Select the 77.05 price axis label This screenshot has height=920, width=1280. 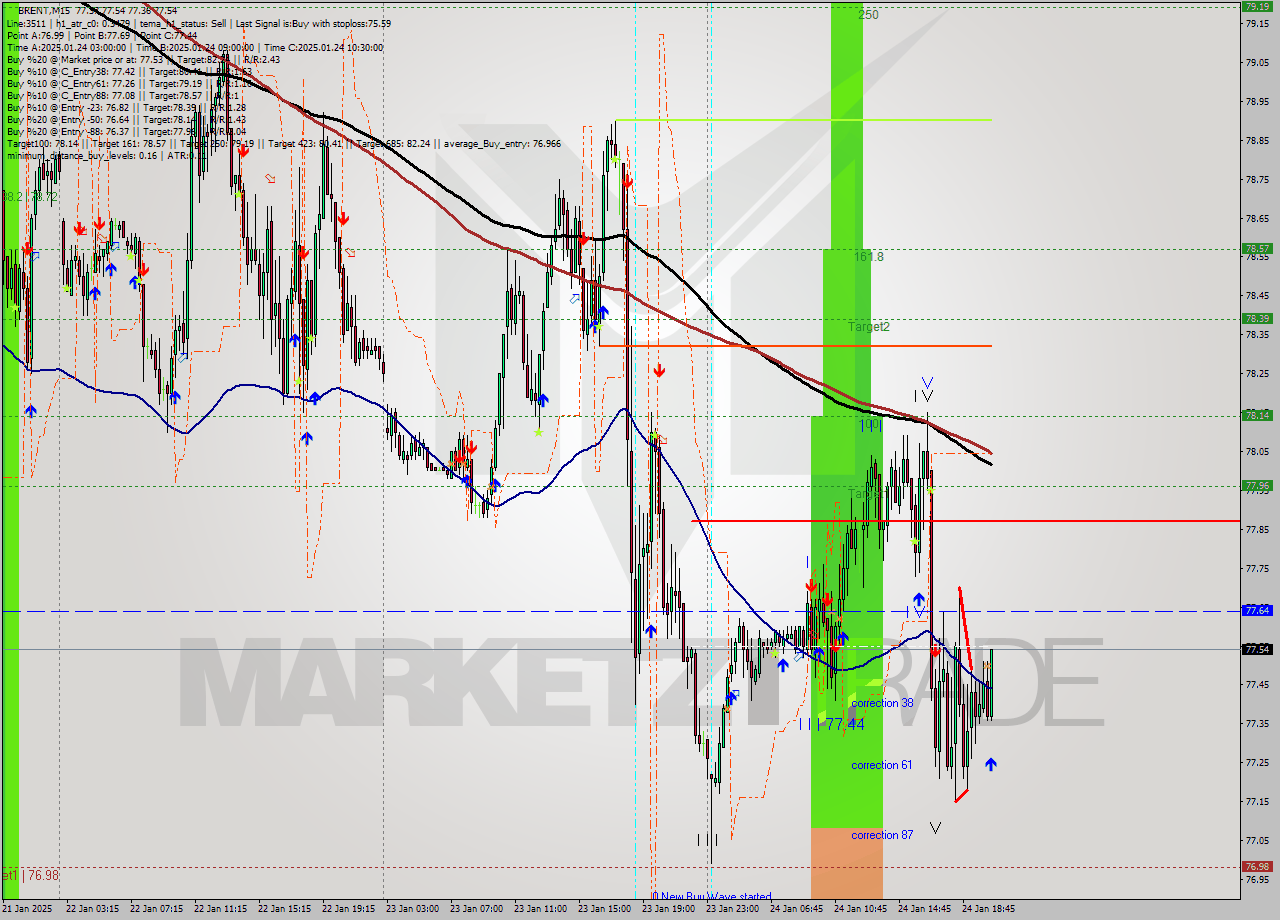tap(1257, 840)
